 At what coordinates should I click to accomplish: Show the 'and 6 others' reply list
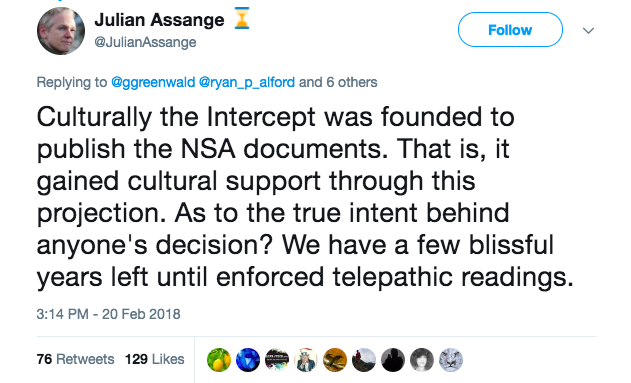click(x=338, y=82)
